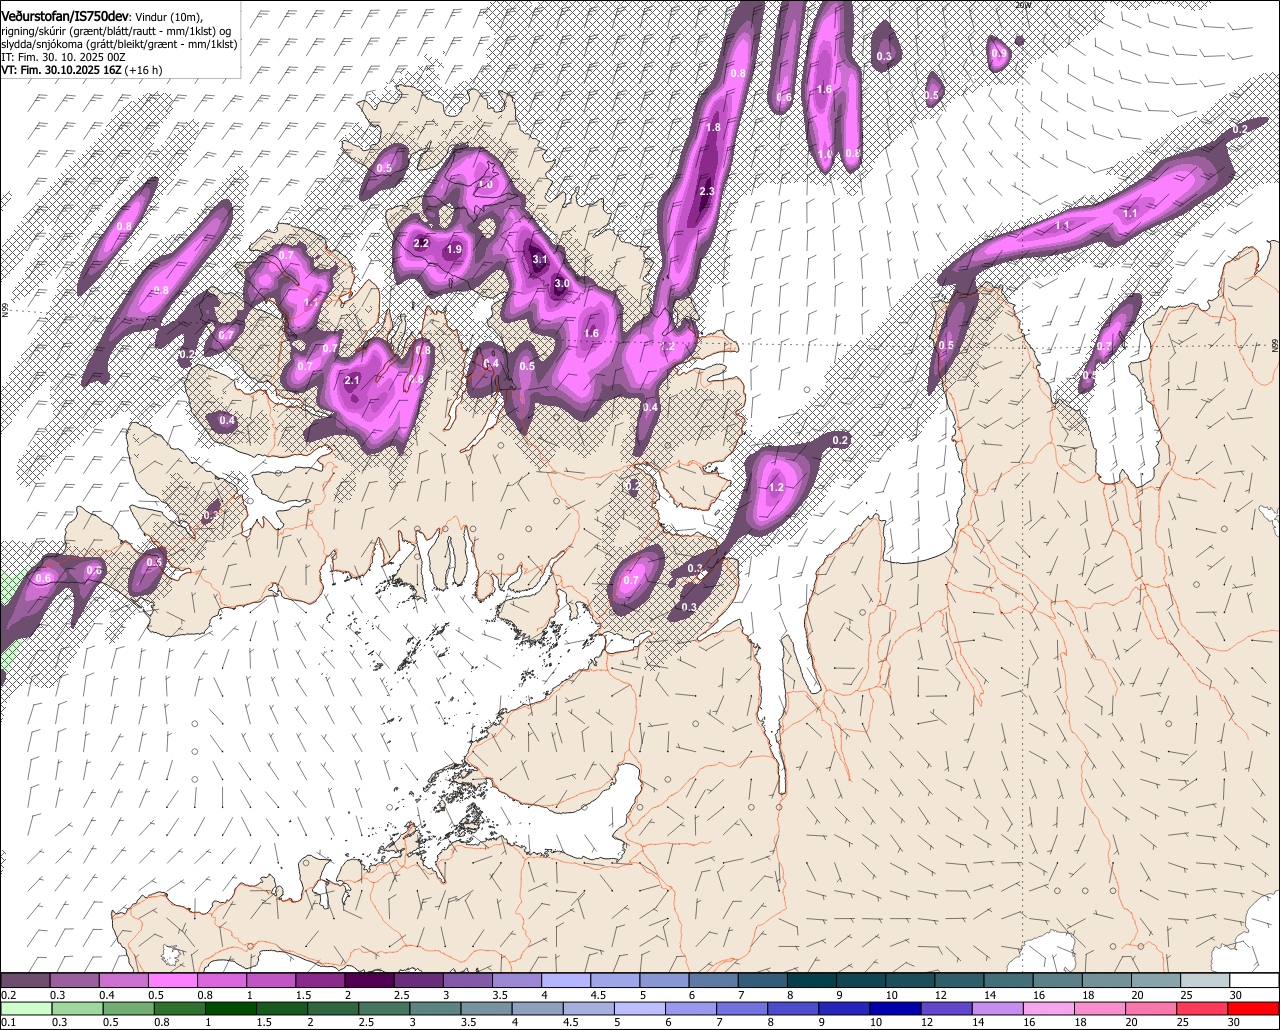Select the bright pink swatch between 0.5 and 0.8, upper bar
Viewport: 1280px width, 1030px height.
coord(172,980)
